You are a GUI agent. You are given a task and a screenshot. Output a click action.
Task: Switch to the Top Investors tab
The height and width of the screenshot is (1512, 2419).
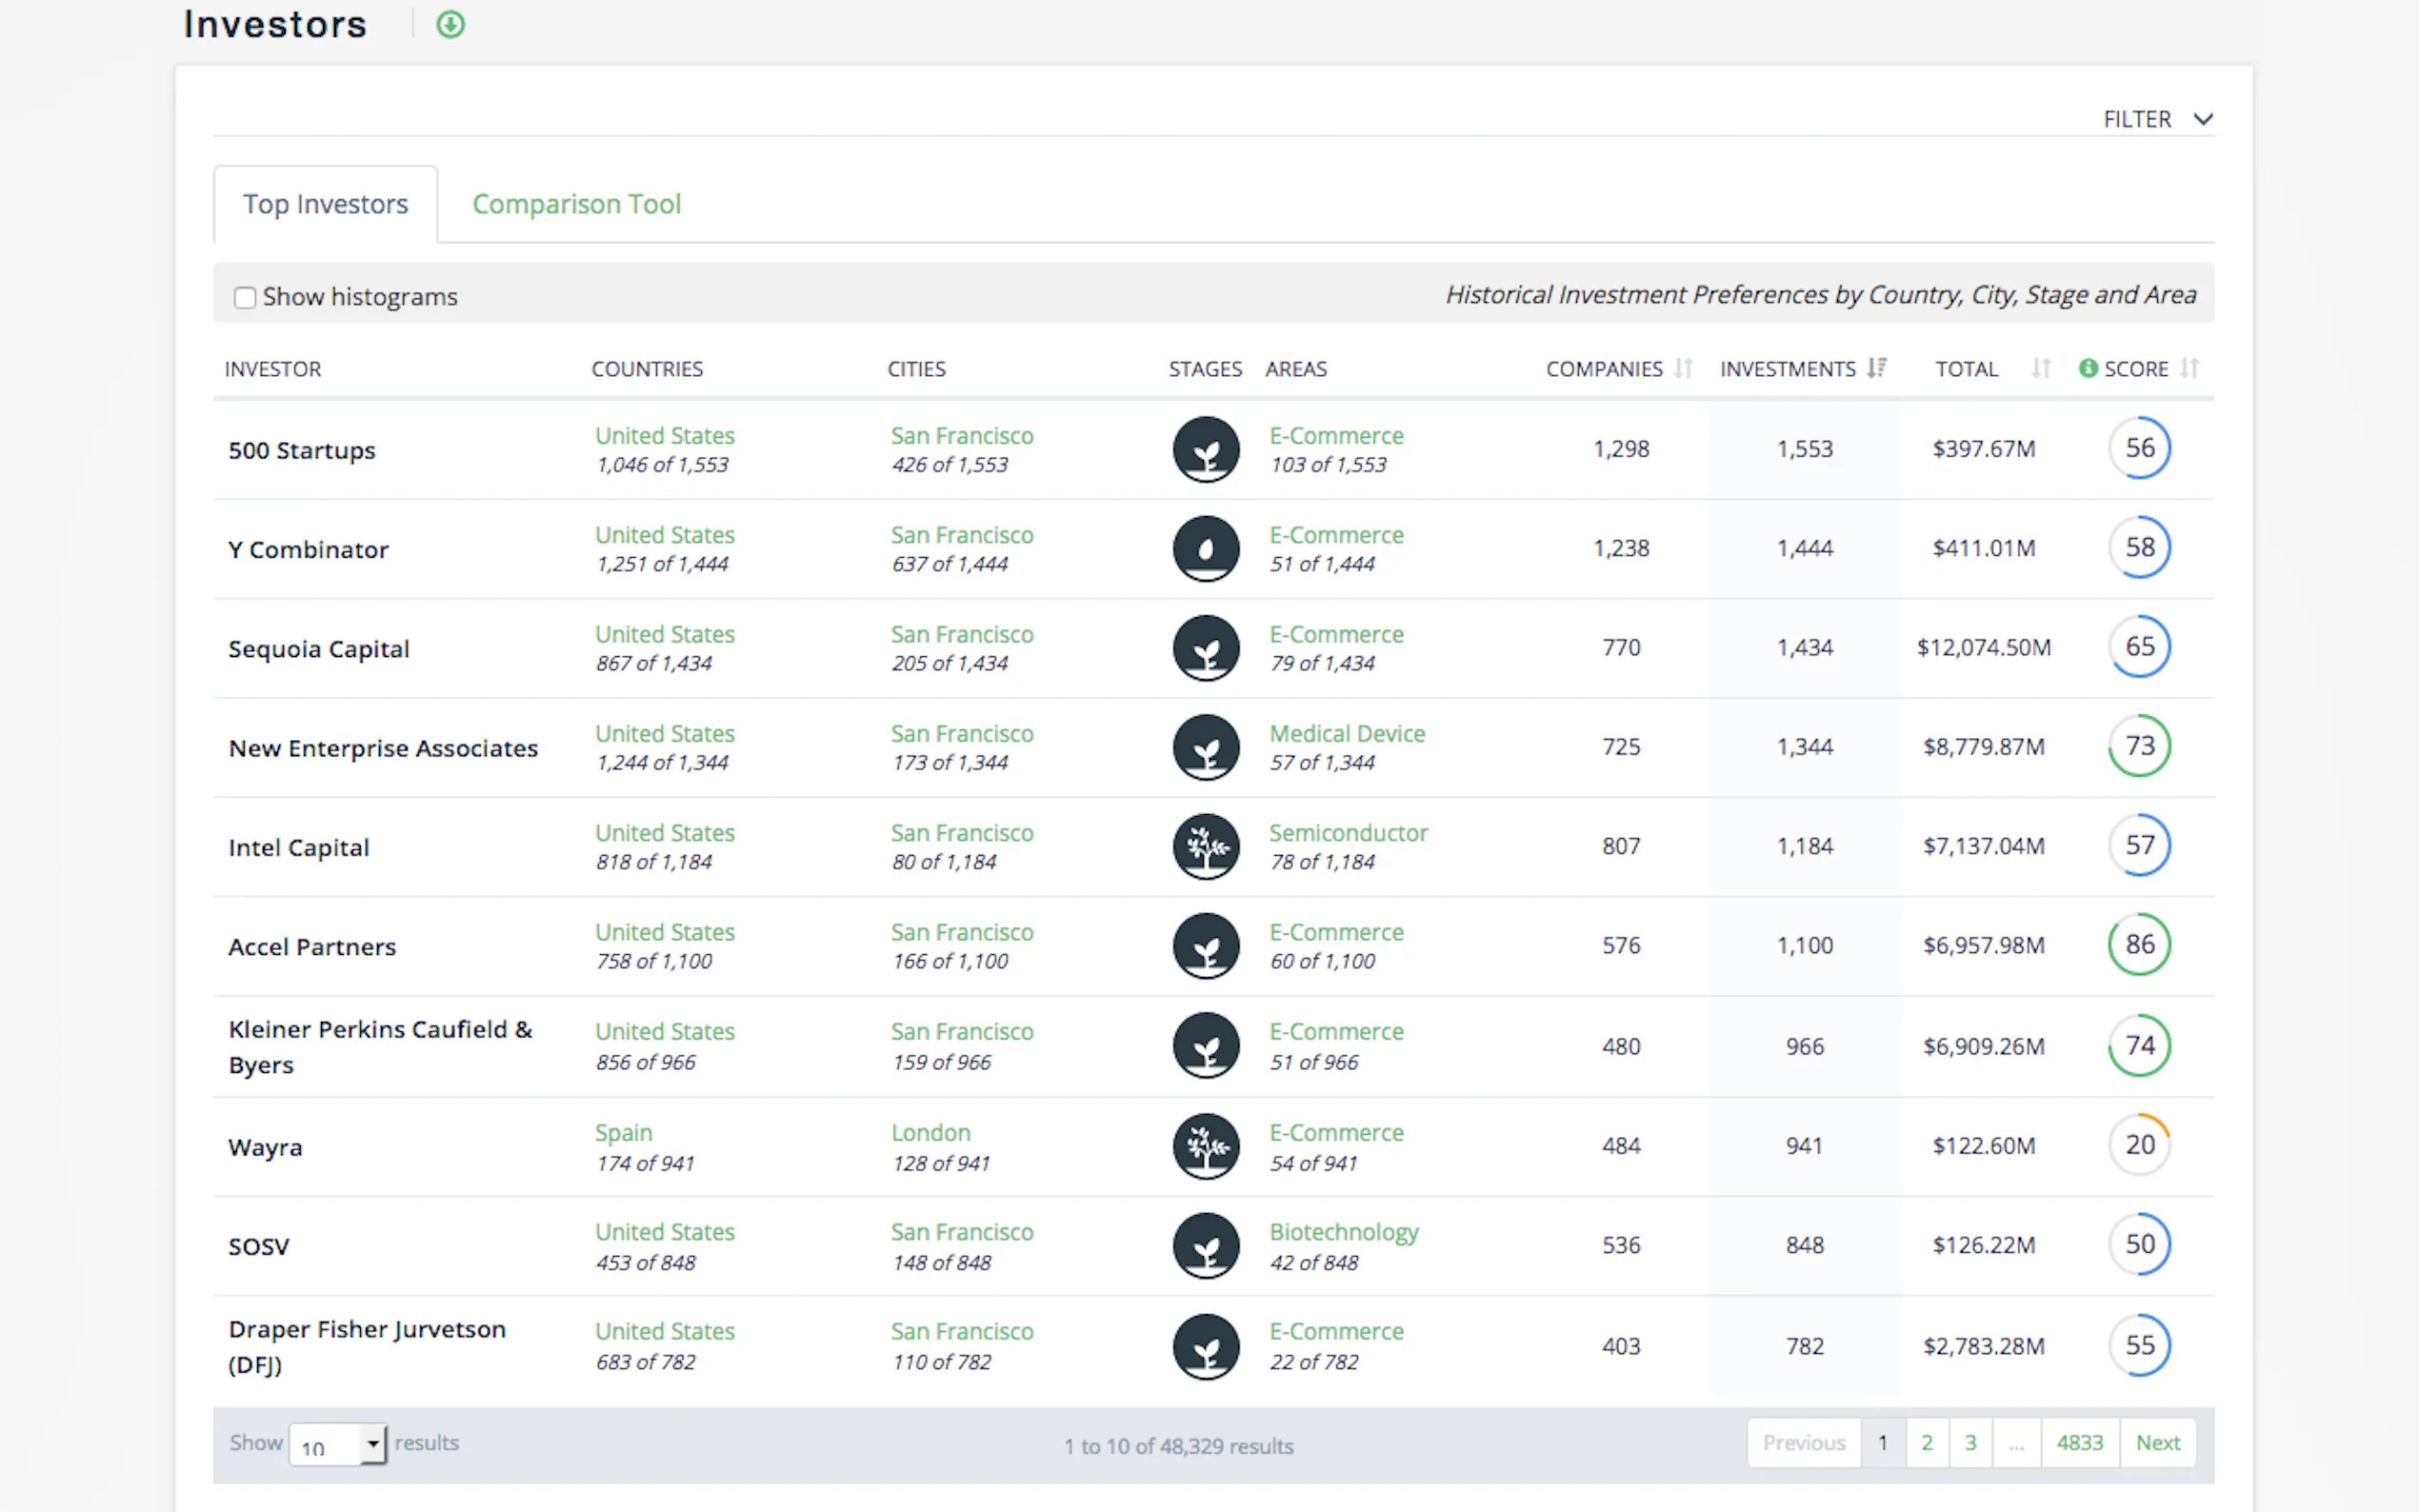point(325,204)
